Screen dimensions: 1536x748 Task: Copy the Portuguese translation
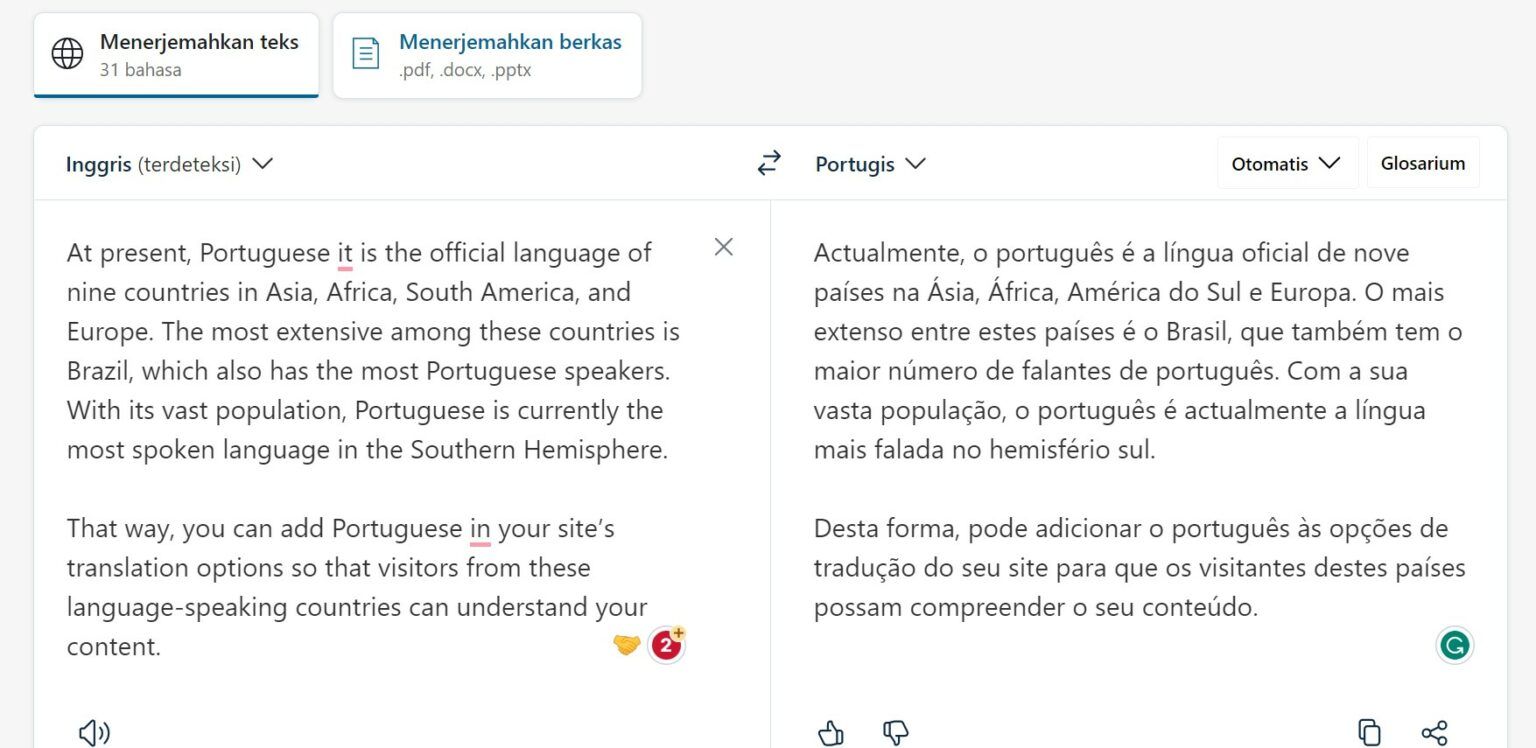click(1370, 732)
